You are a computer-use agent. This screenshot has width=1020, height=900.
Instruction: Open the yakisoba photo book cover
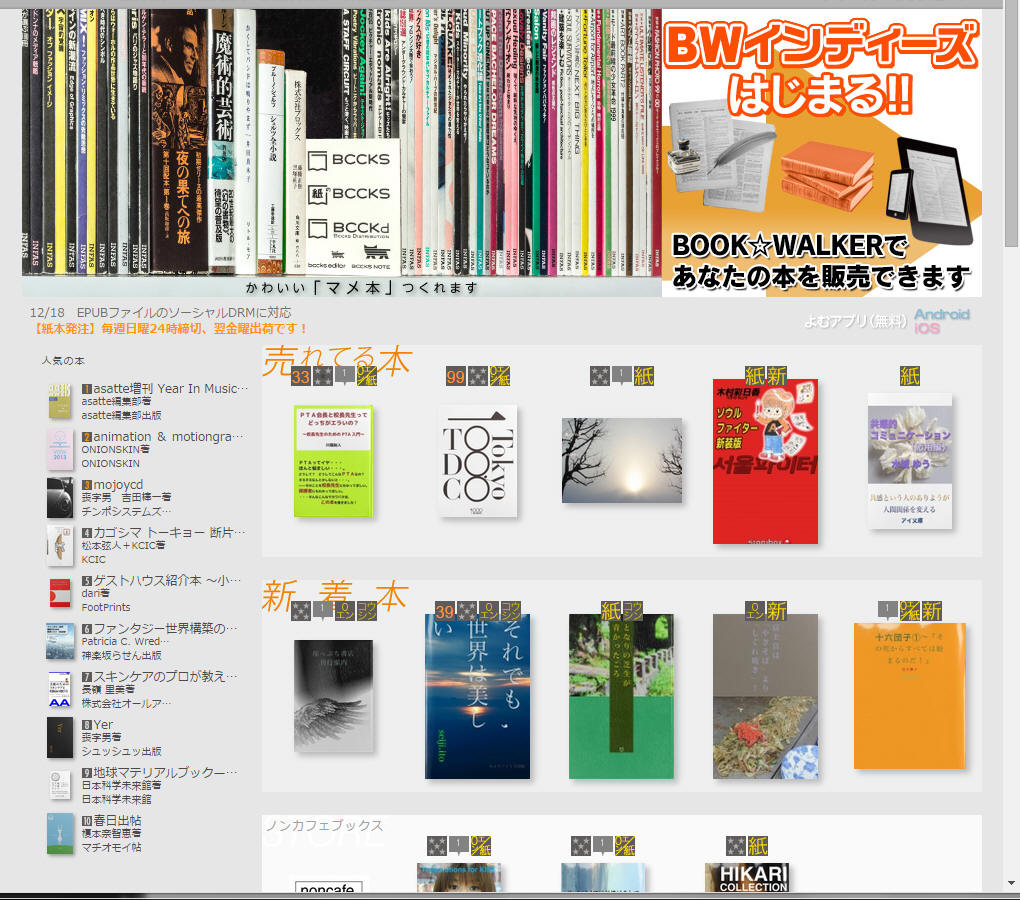(x=765, y=696)
